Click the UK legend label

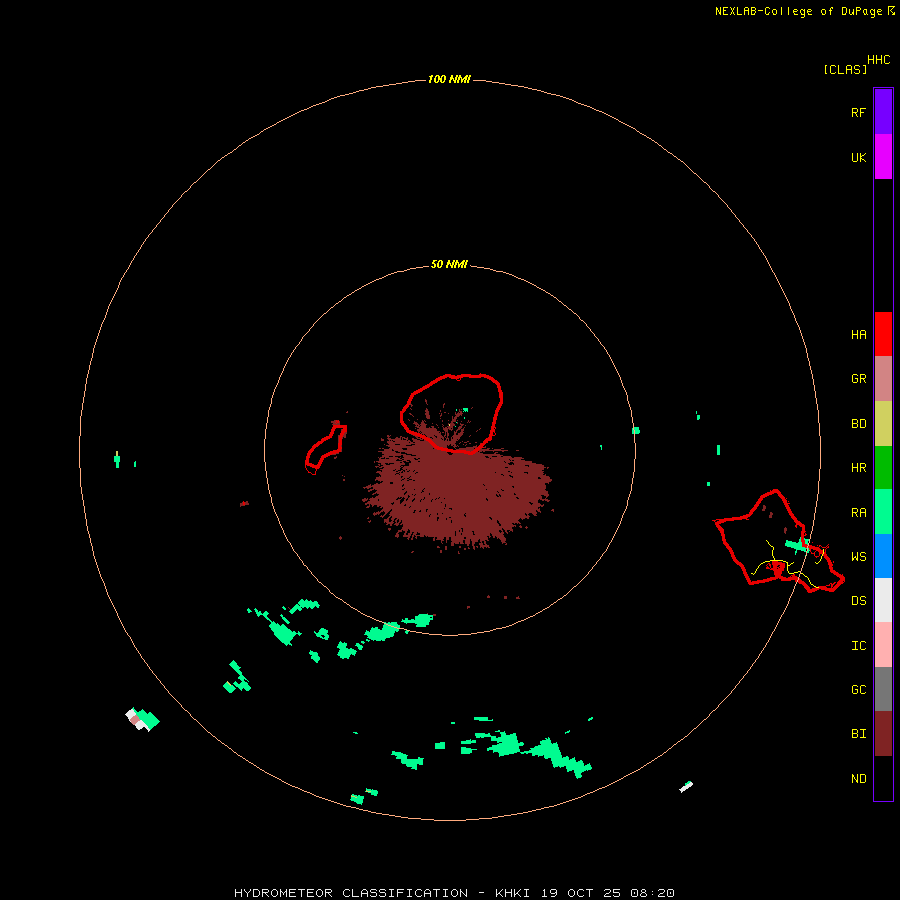coord(858,157)
